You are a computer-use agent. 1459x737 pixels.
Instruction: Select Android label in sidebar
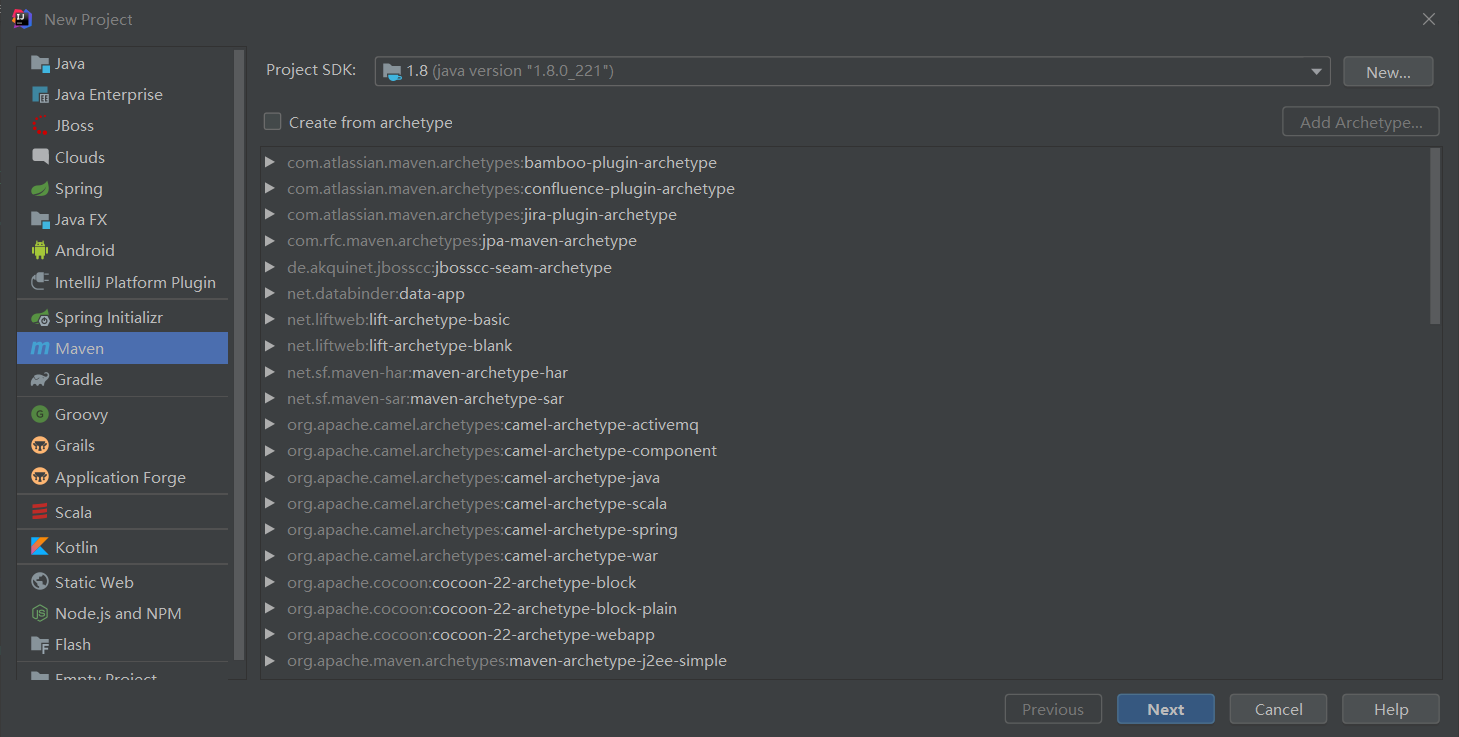pos(85,251)
